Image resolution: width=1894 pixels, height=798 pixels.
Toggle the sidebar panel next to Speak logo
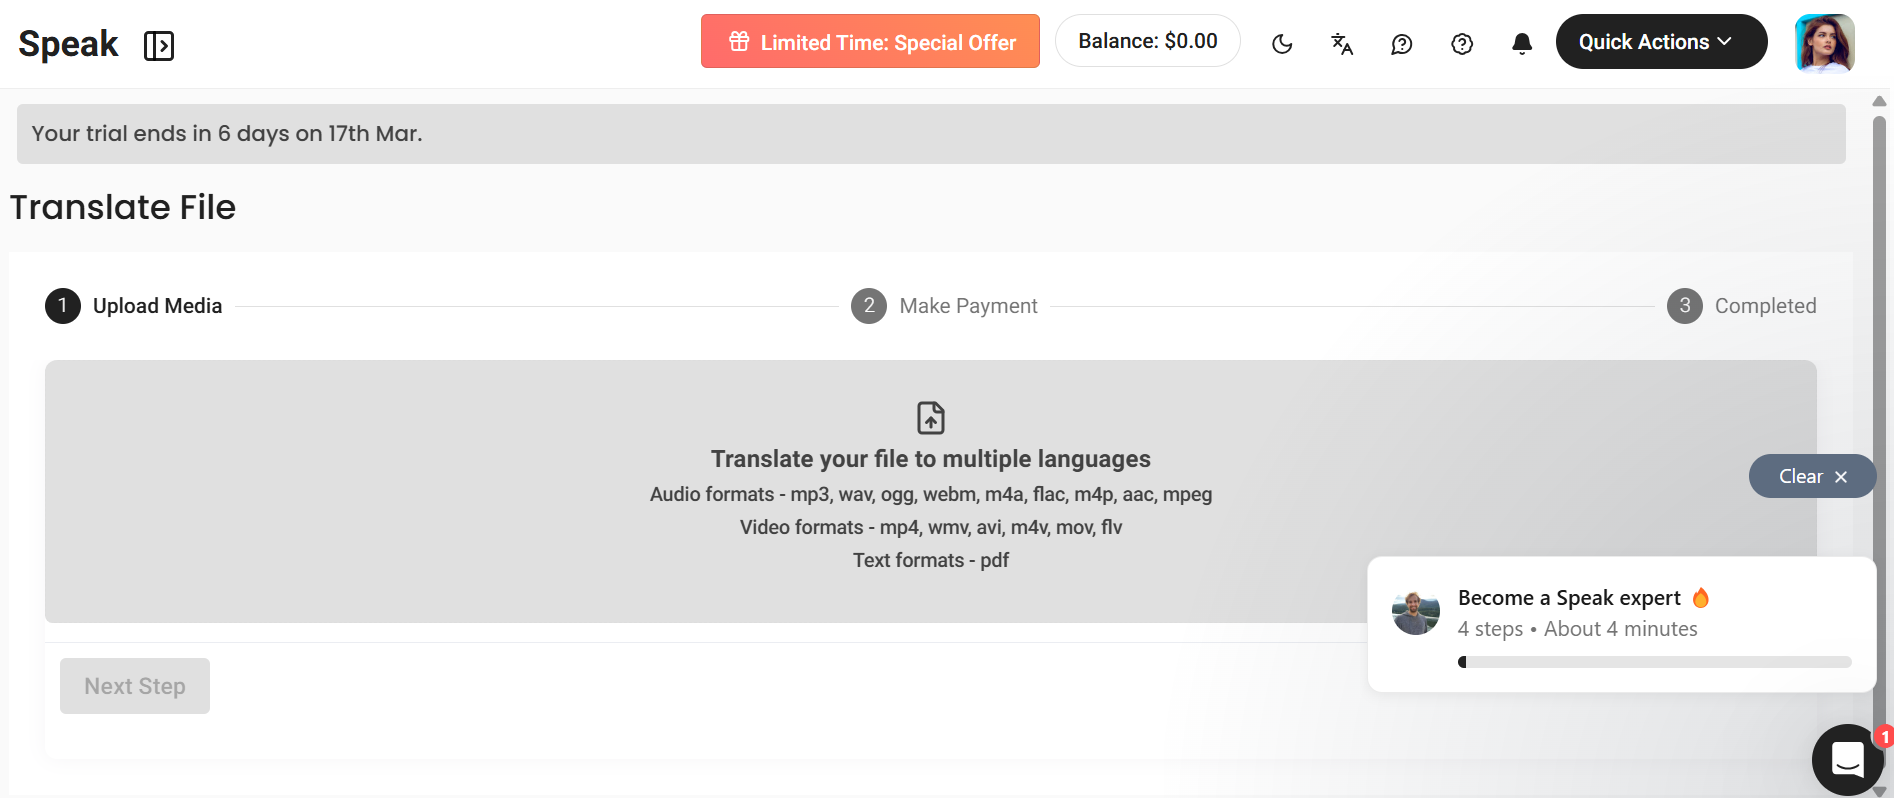tap(158, 46)
